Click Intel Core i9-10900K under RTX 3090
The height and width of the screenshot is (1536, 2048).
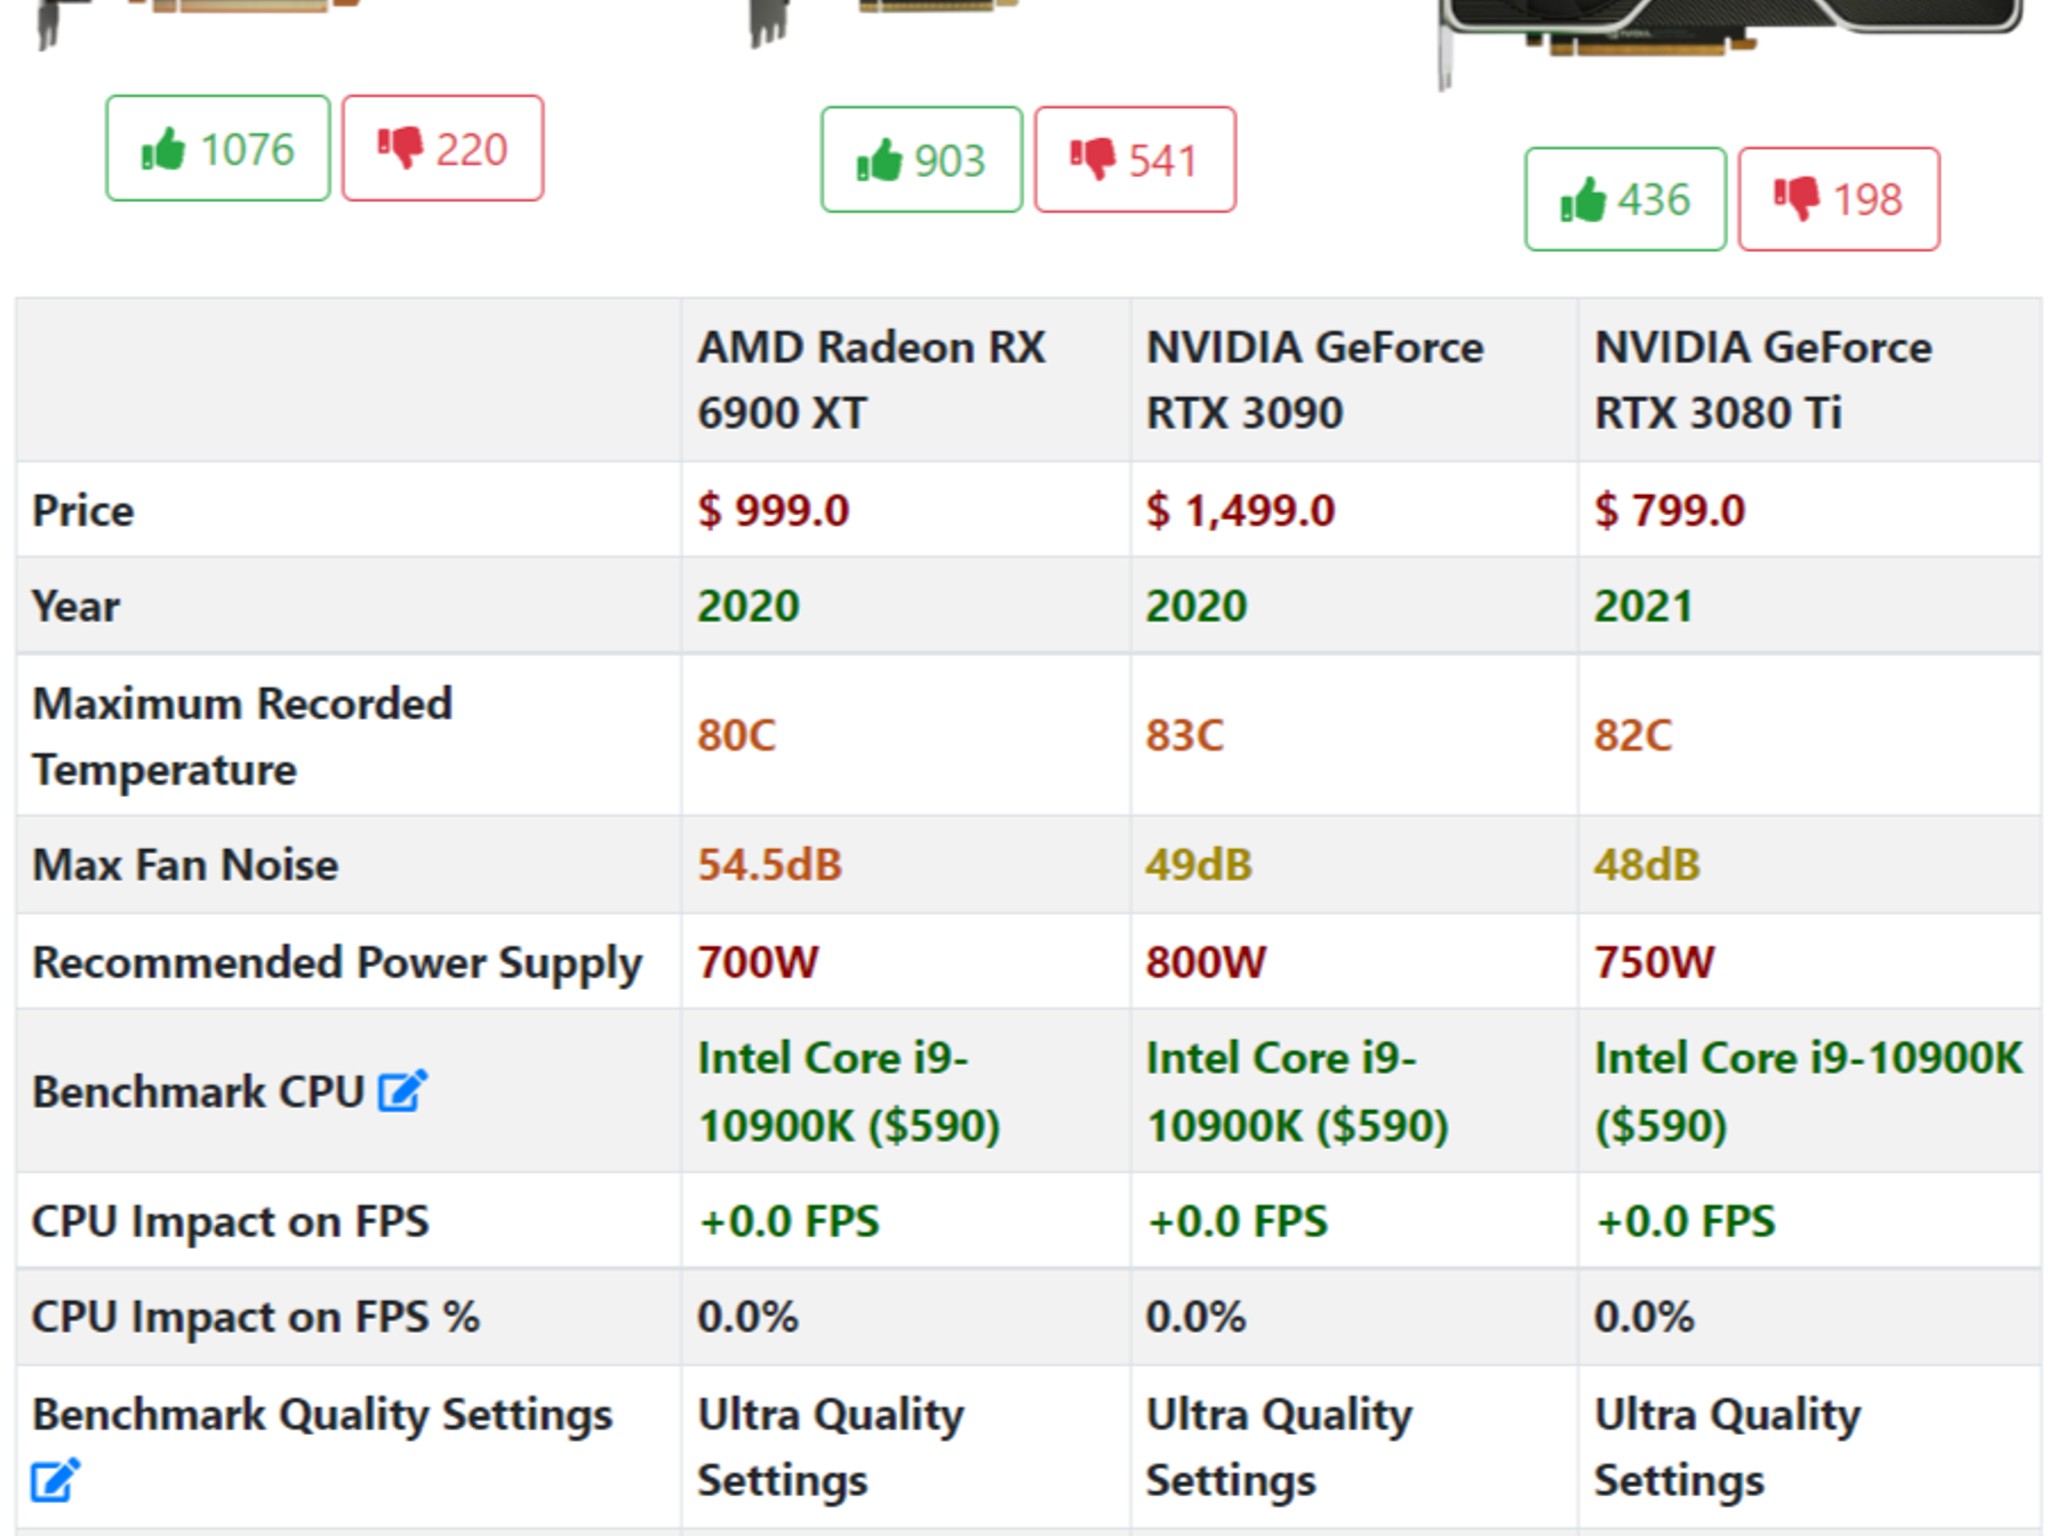point(1296,1092)
